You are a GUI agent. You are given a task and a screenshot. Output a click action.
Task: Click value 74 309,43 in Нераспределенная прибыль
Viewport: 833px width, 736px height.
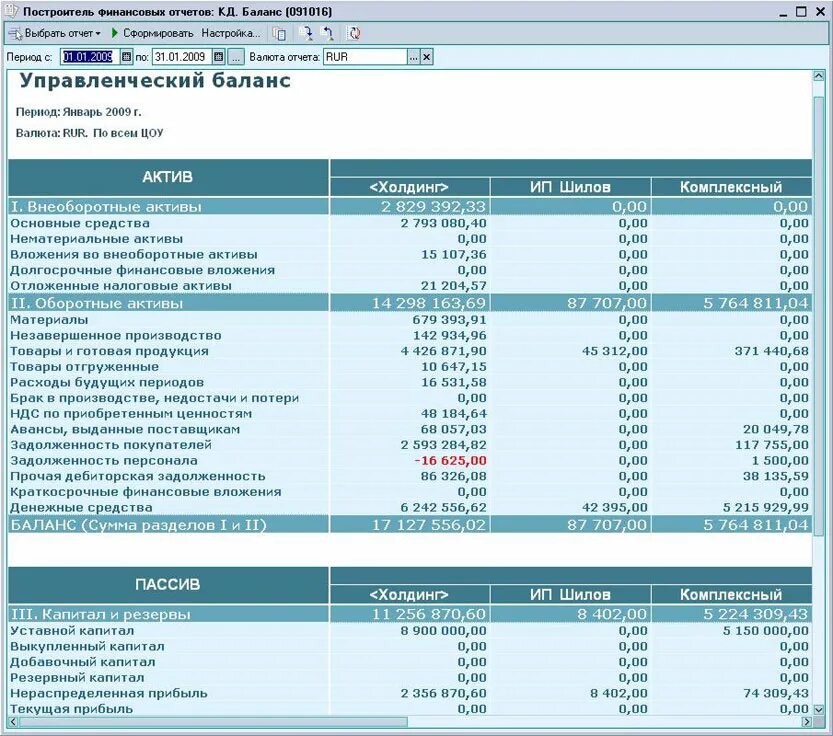point(776,693)
